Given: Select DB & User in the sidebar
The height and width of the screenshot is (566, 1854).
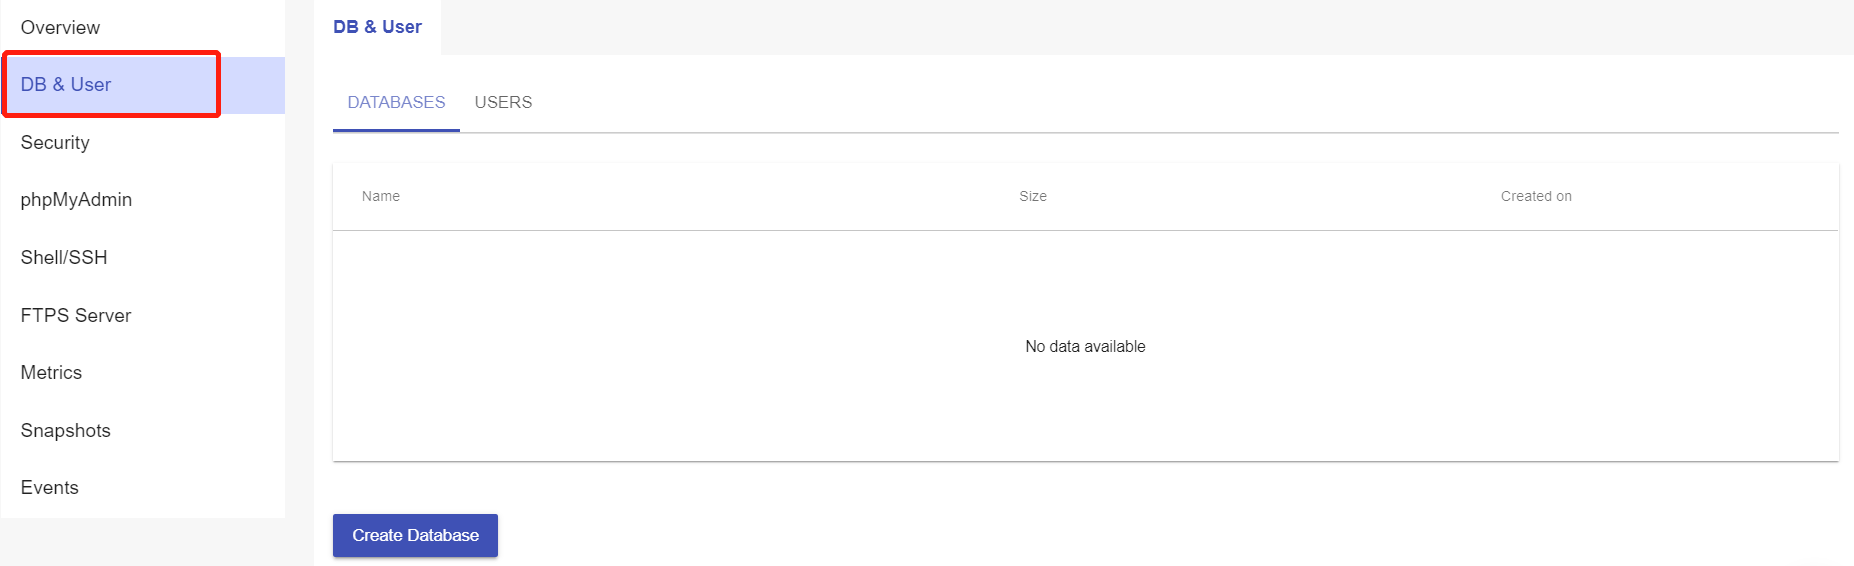Looking at the screenshot, I should pyautogui.click(x=66, y=85).
